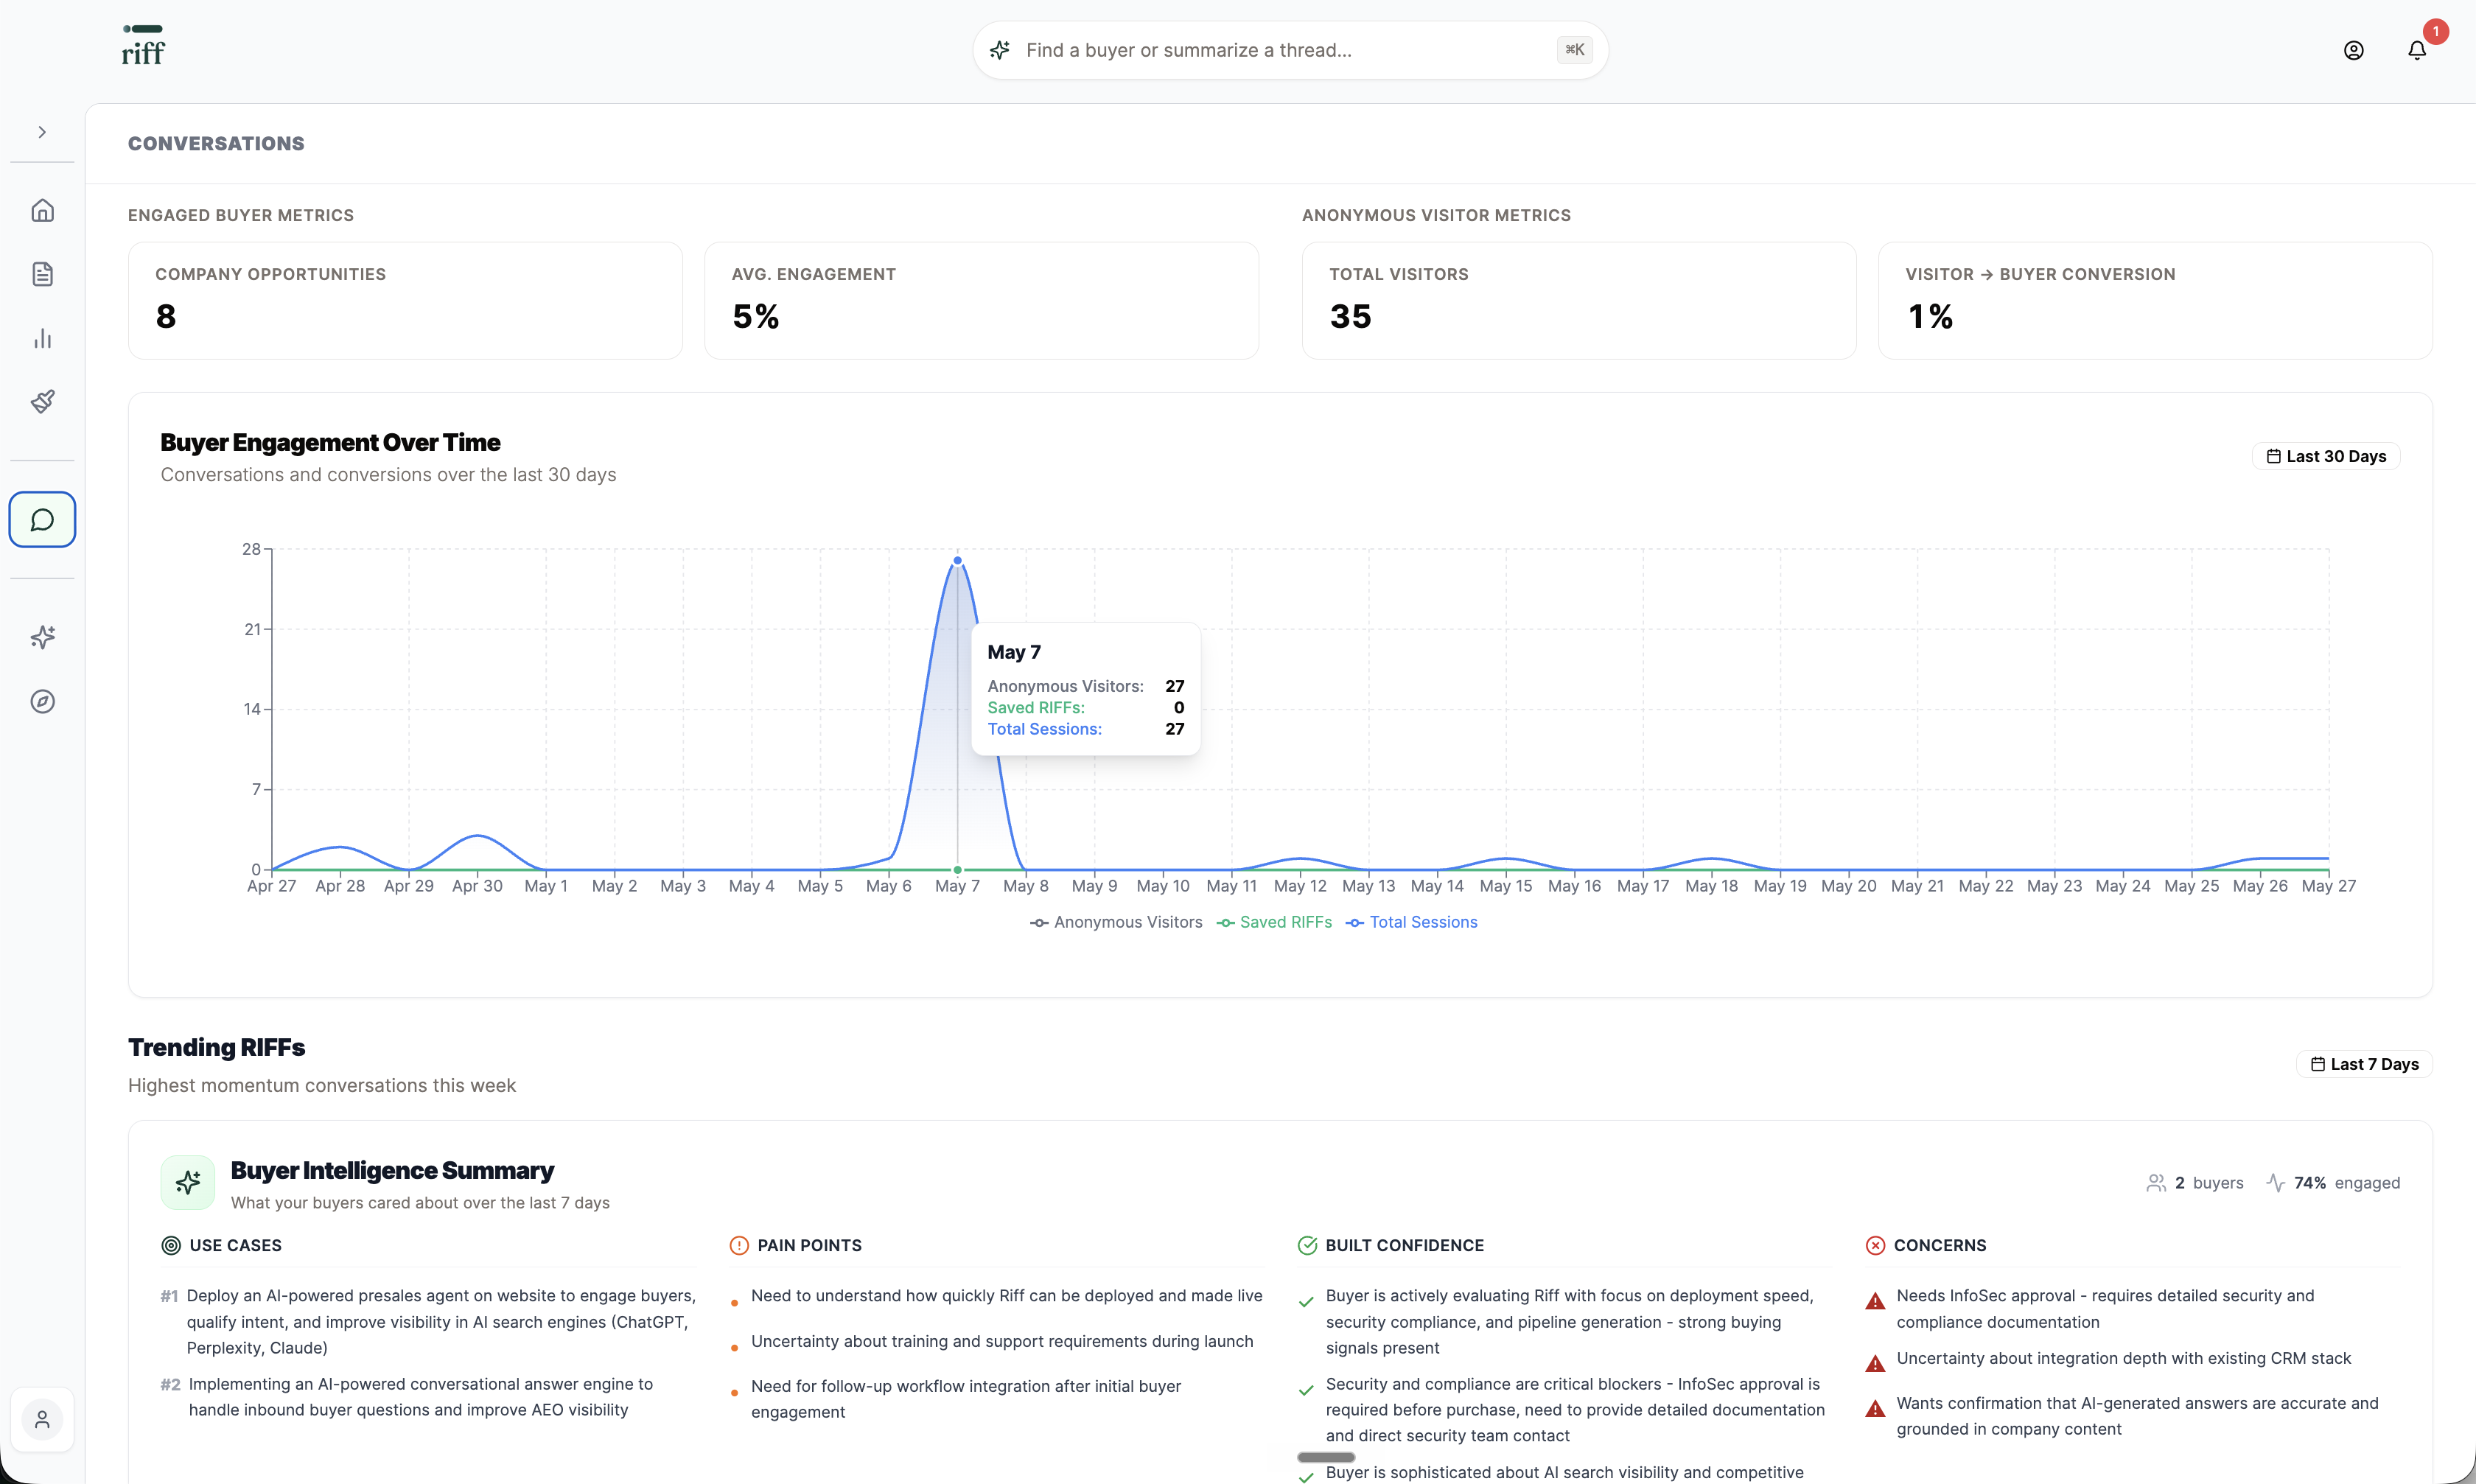Click the riff logo

pyautogui.click(x=143, y=46)
